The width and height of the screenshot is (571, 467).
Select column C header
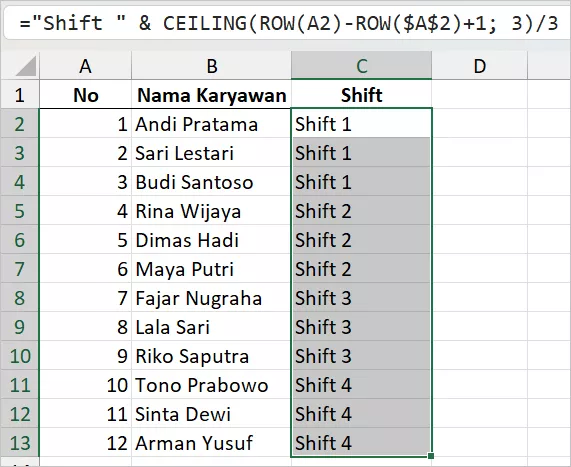tap(361, 66)
